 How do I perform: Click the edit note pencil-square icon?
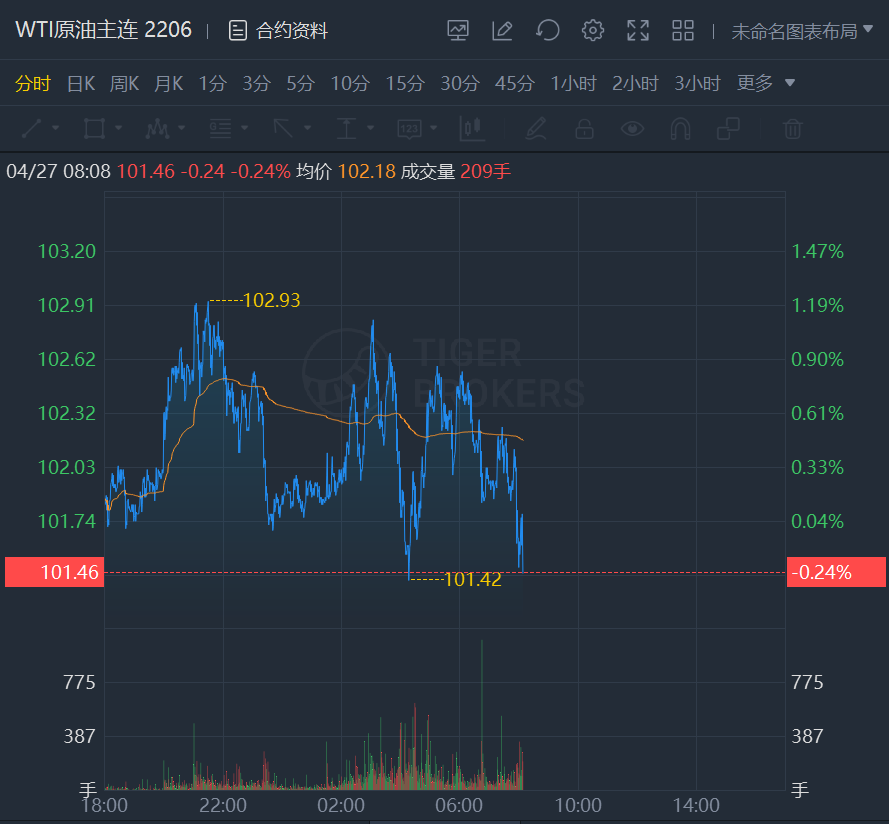pyautogui.click(x=502, y=31)
